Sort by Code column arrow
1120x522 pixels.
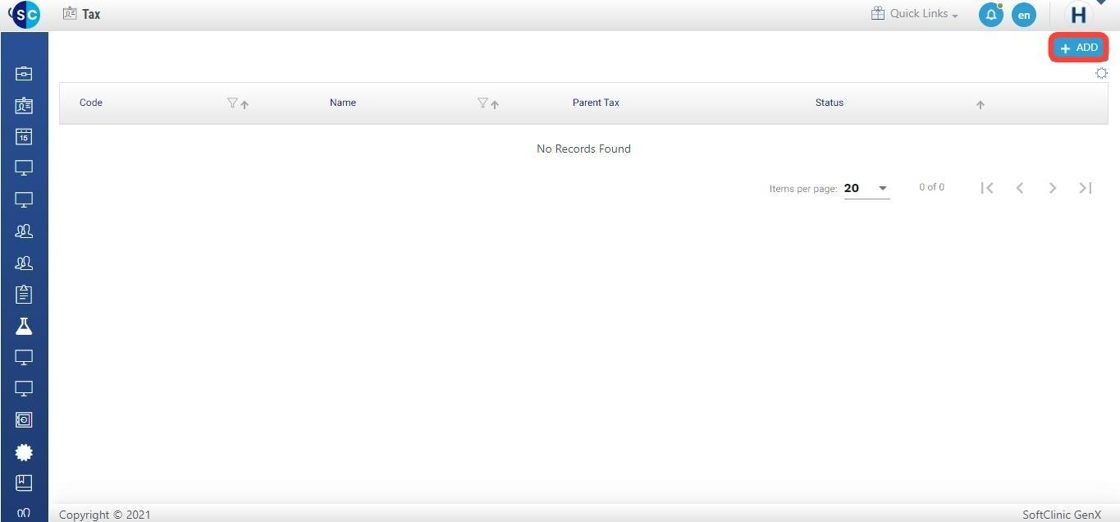[245, 104]
